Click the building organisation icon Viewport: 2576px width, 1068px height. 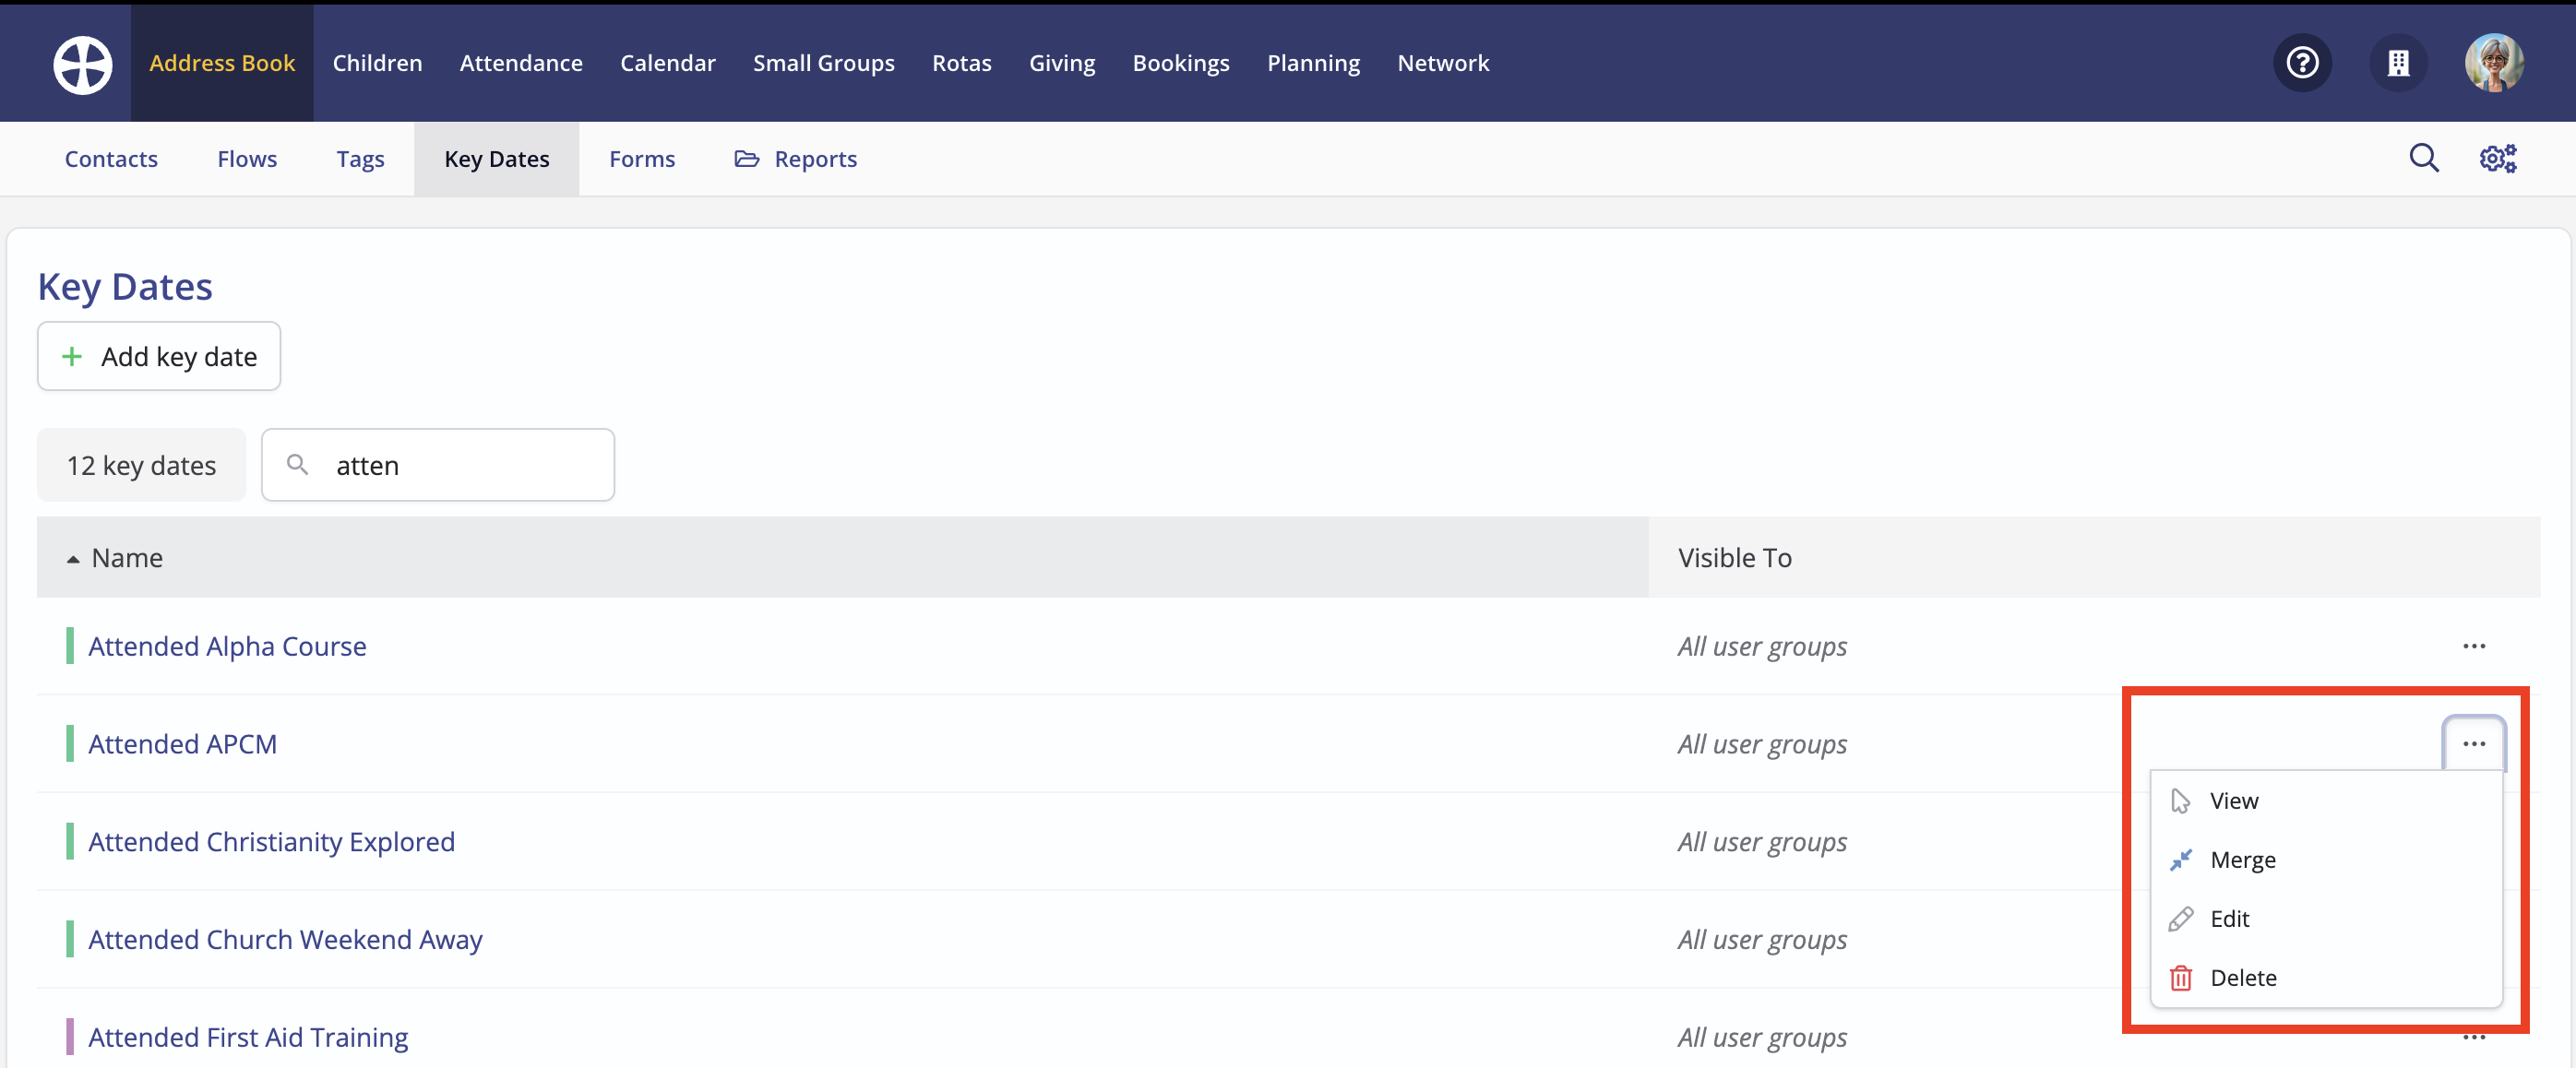(x=2397, y=64)
